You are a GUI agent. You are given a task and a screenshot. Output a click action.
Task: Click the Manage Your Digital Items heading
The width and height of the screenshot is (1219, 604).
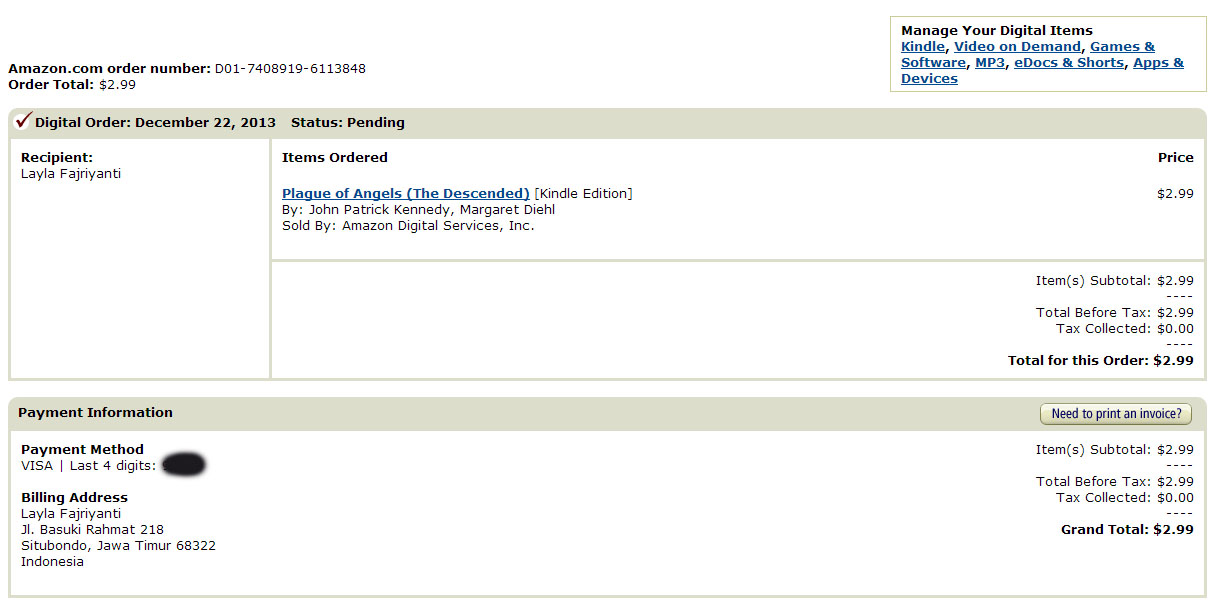996,31
